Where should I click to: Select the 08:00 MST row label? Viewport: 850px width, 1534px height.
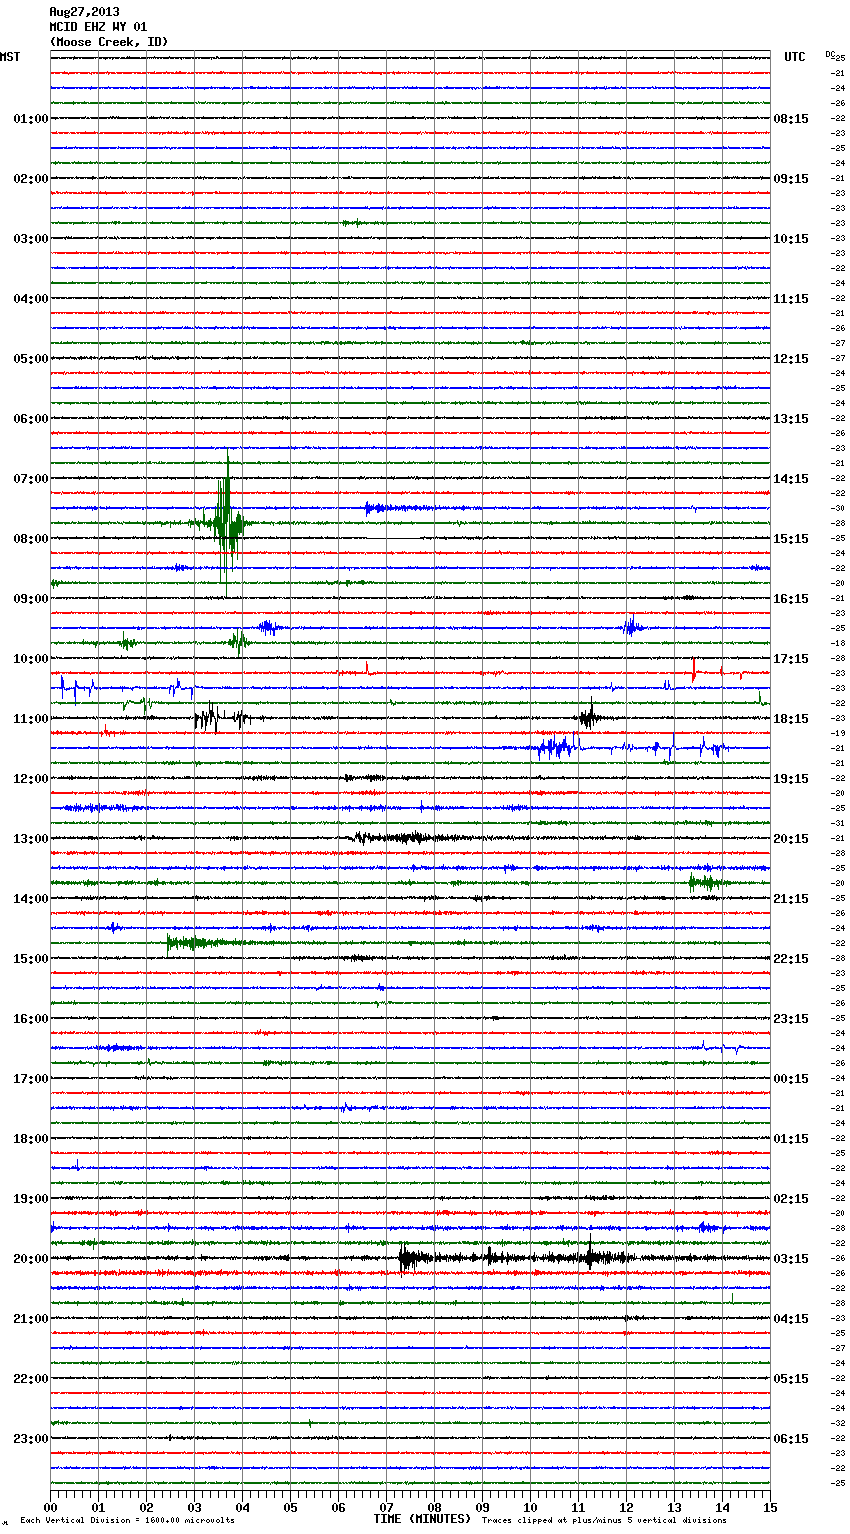click(30, 538)
